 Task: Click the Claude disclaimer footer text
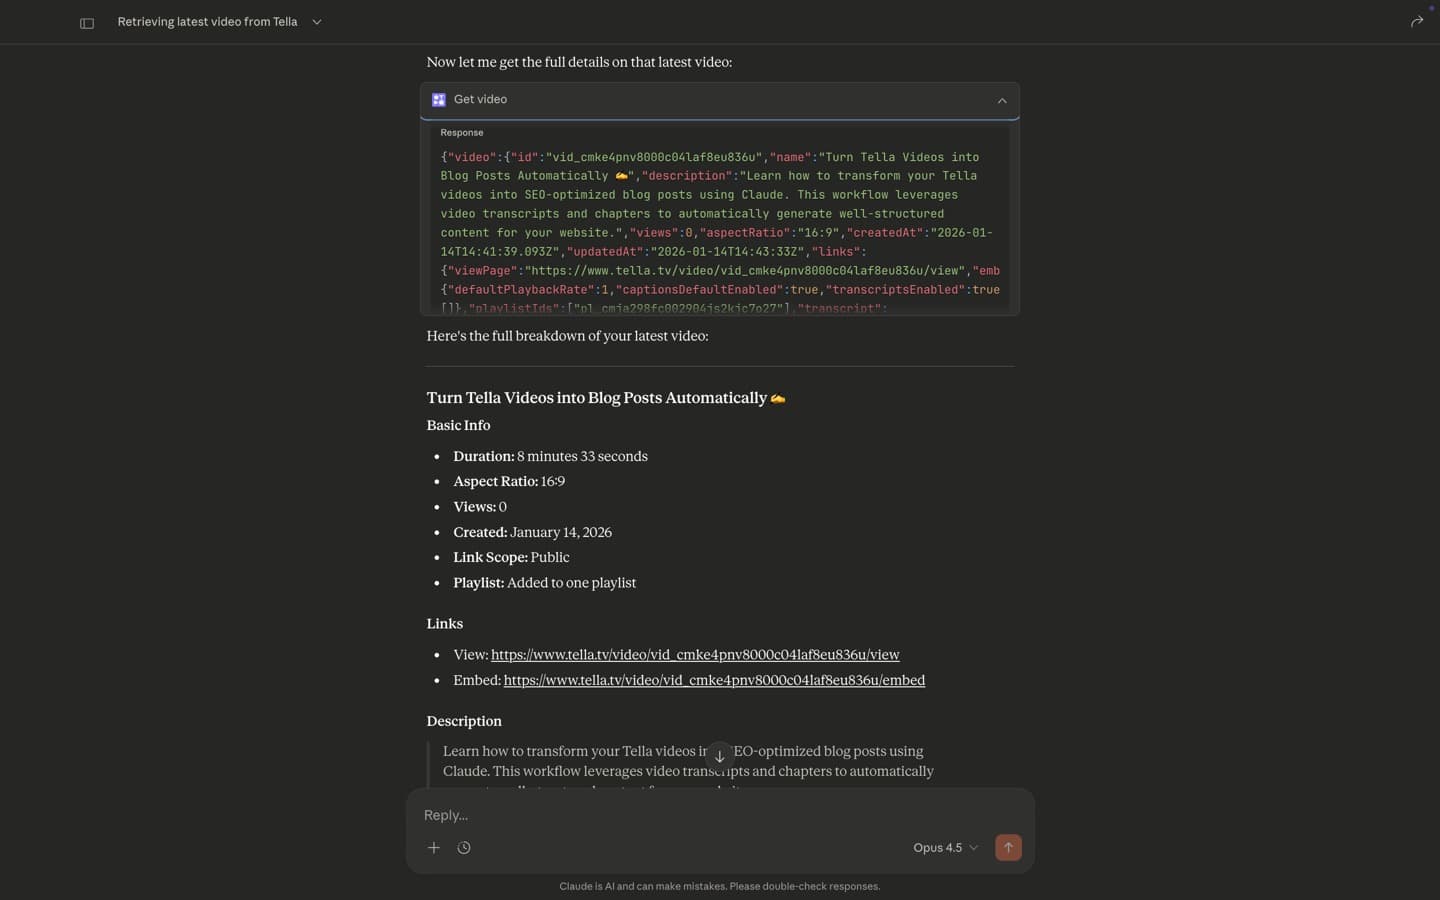(719, 886)
